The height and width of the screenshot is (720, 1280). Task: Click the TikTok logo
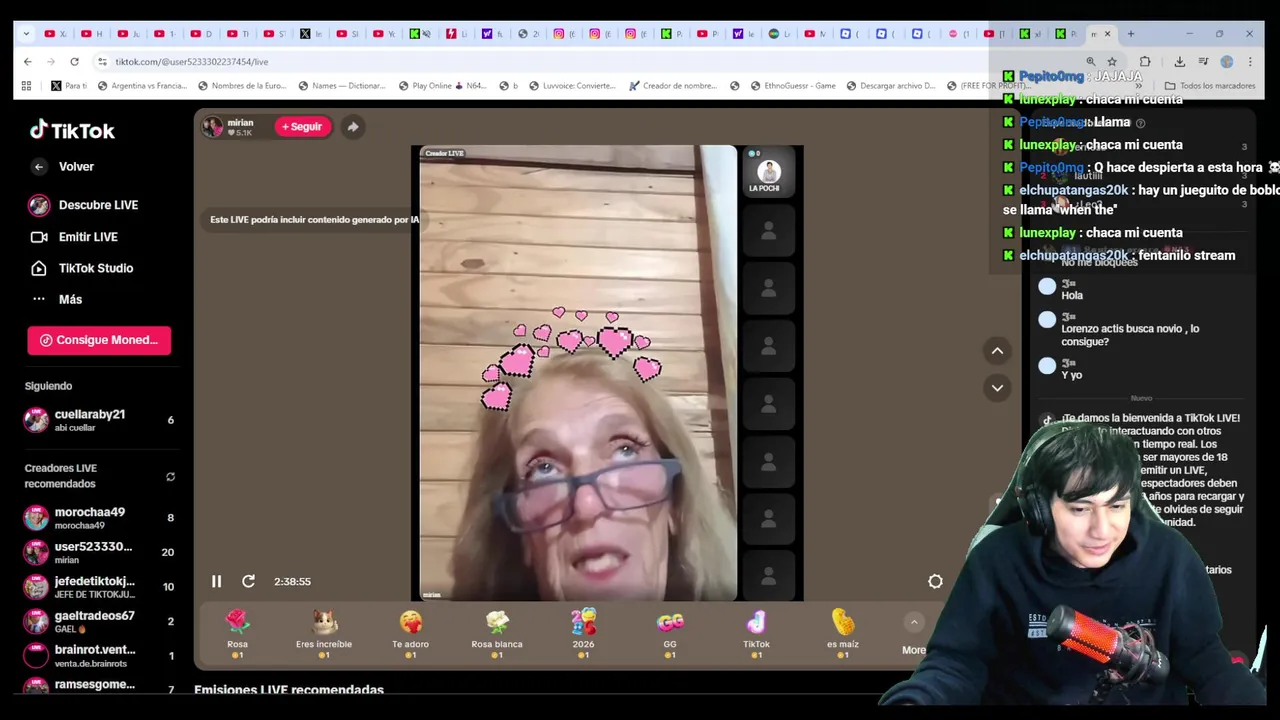point(72,130)
